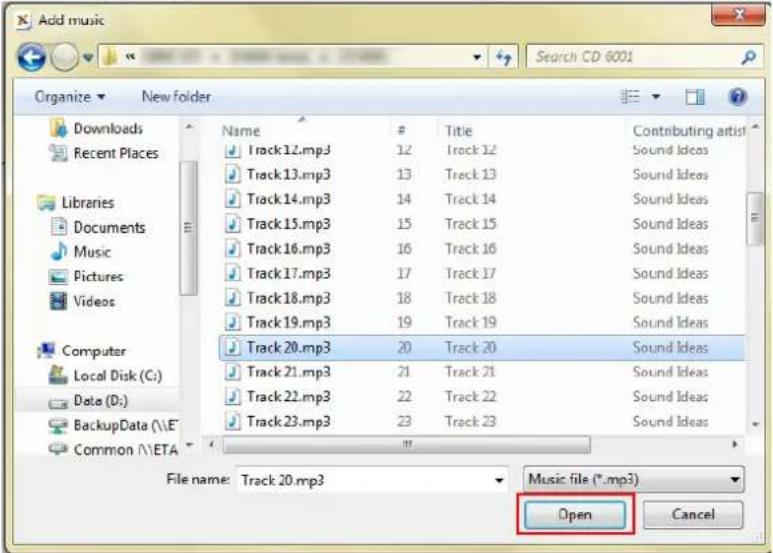Open the Organize menu
The image size is (773, 553).
coord(70,97)
